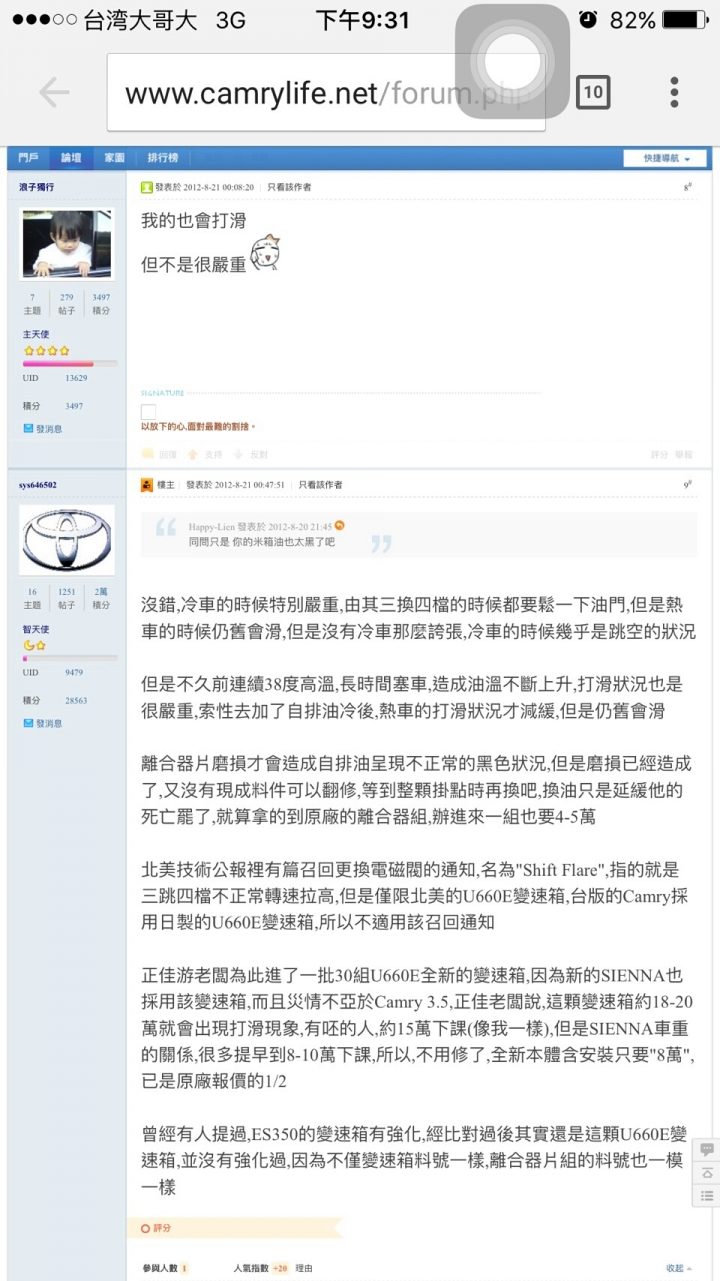Viewport: 720px width, 1281px height.
Task: Send message to sys646502 via 發消息
Action: (x=43, y=723)
